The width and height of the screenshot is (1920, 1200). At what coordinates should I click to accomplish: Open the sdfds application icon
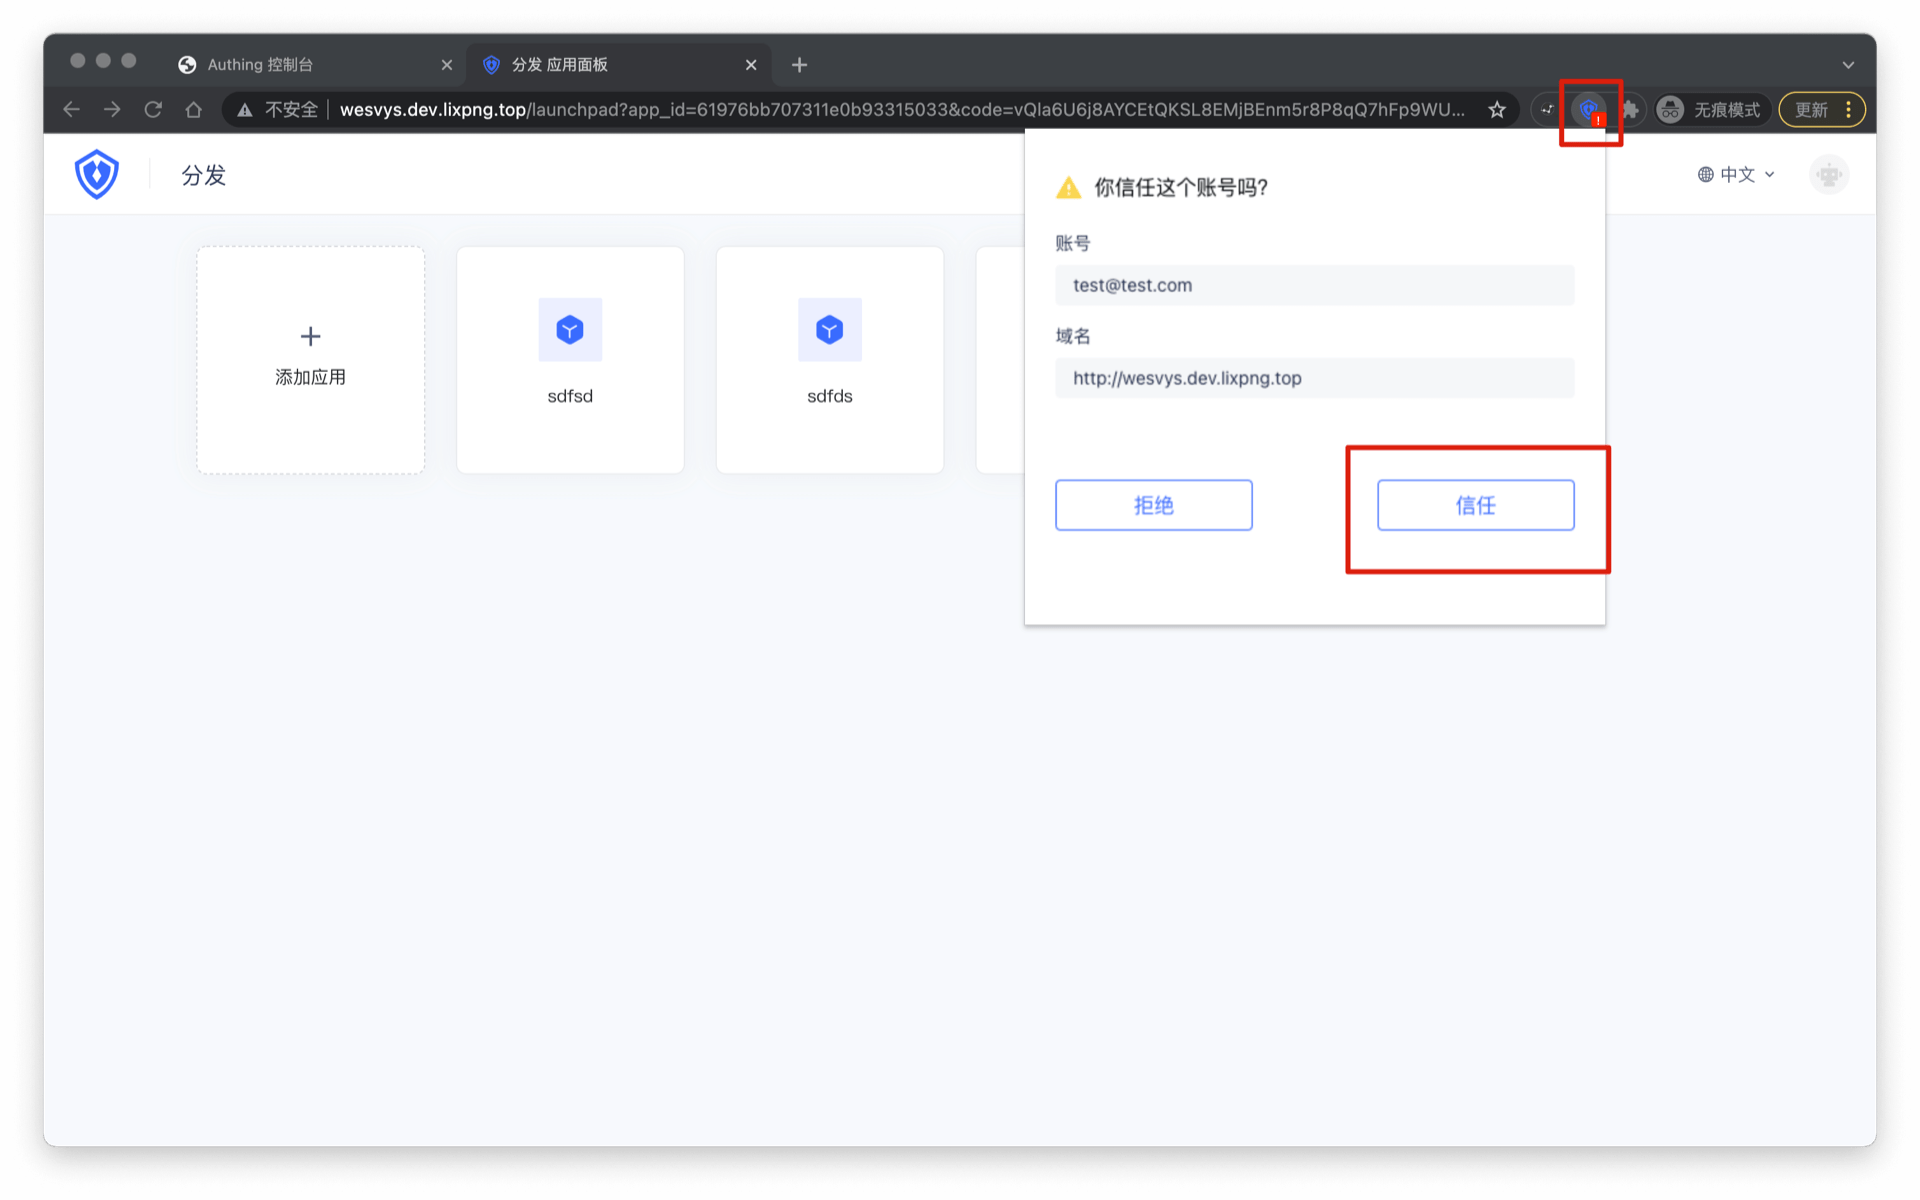pyautogui.click(x=829, y=330)
